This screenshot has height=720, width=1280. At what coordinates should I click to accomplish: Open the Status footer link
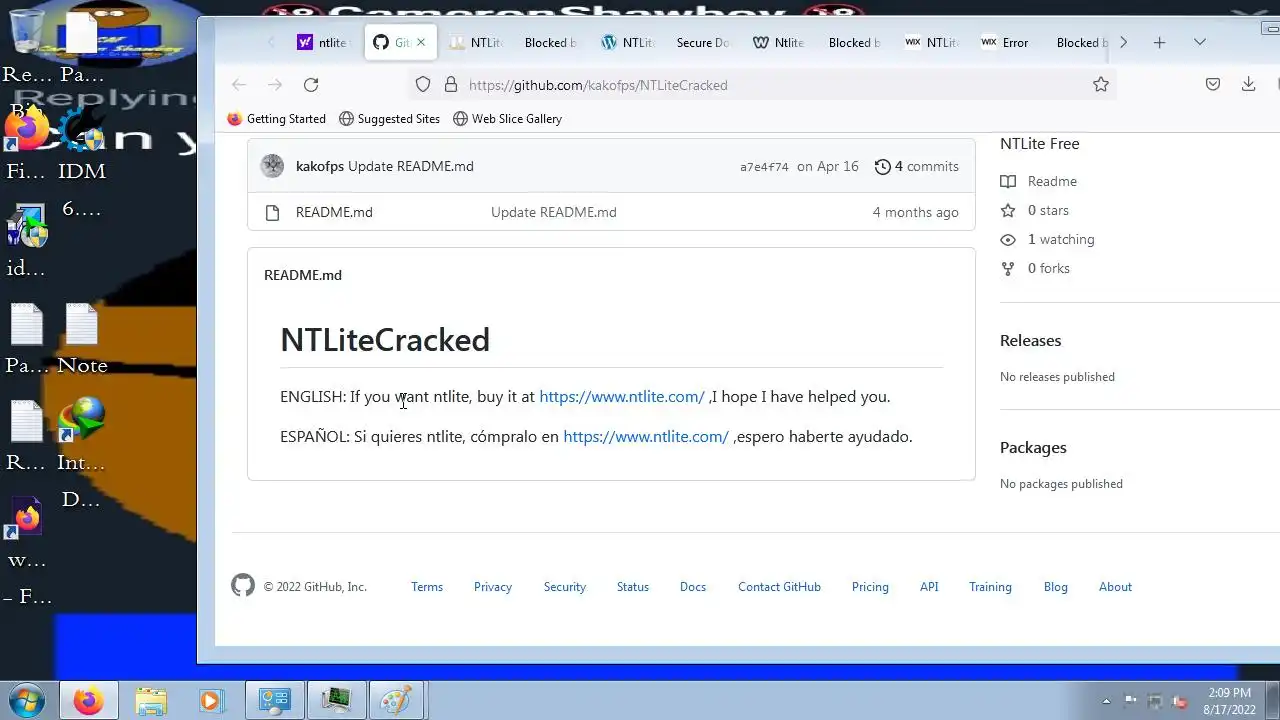(x=633, y=587)
